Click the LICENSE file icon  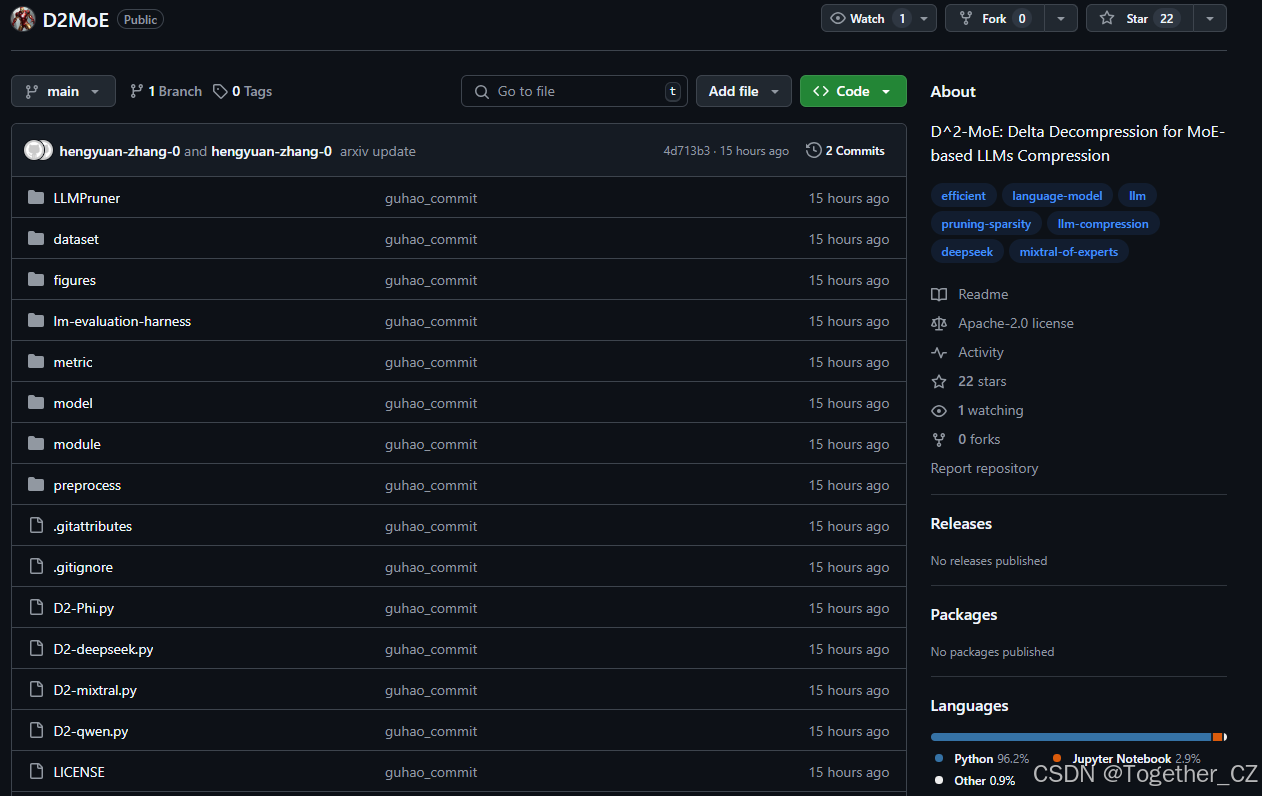[36, 772]
